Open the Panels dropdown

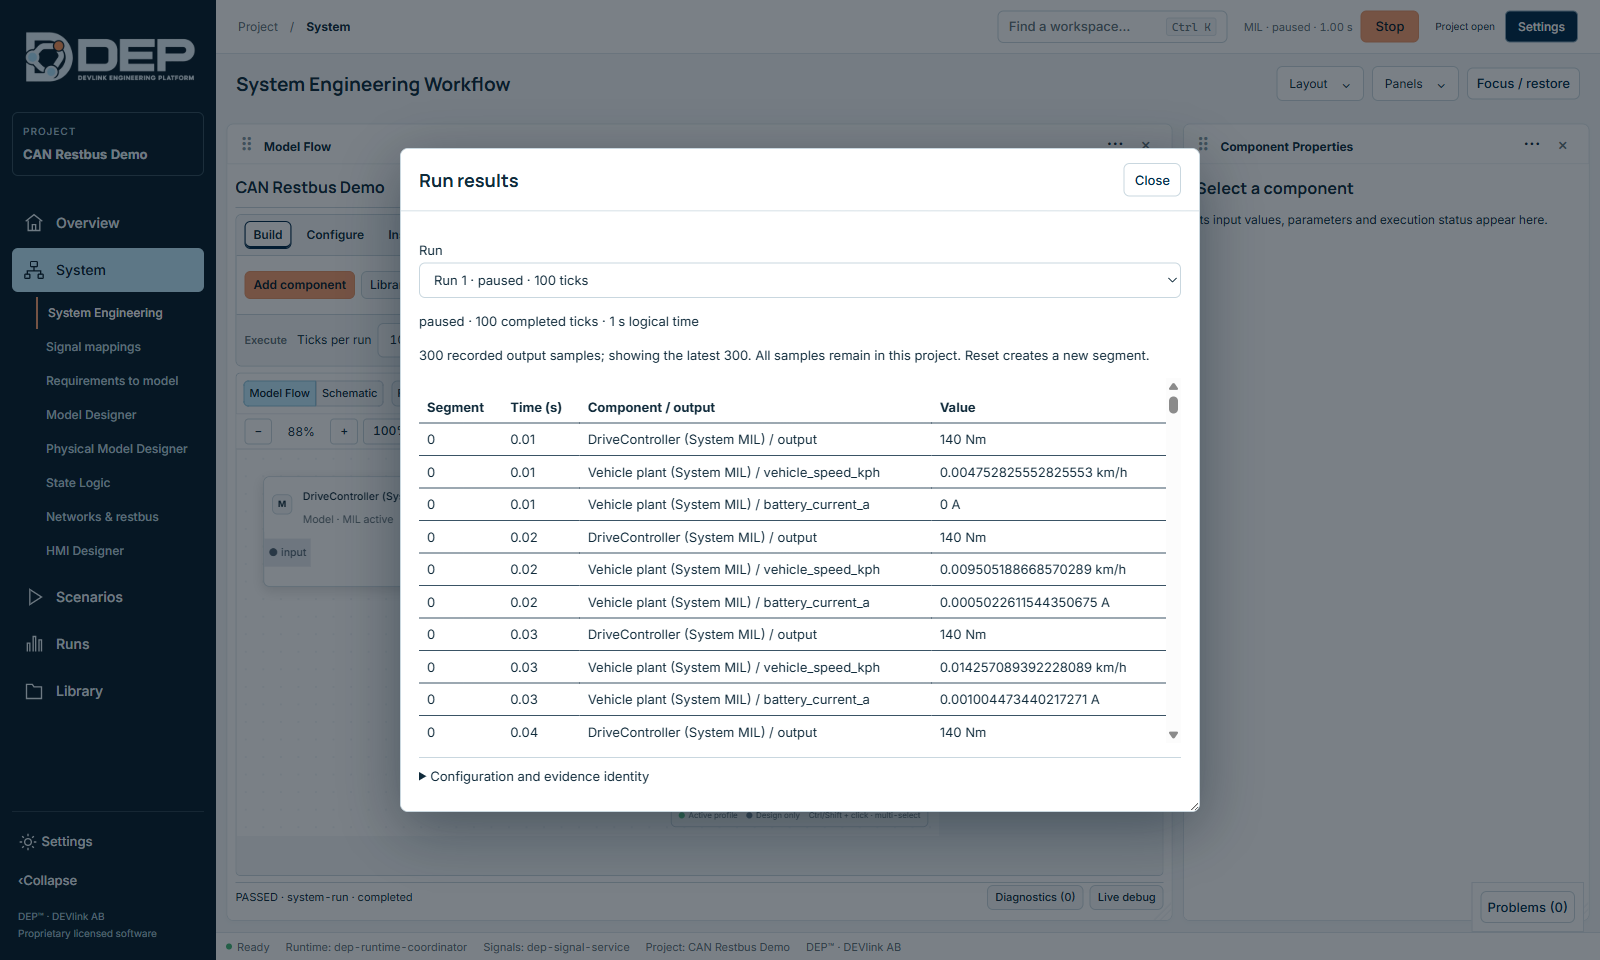1415,84
